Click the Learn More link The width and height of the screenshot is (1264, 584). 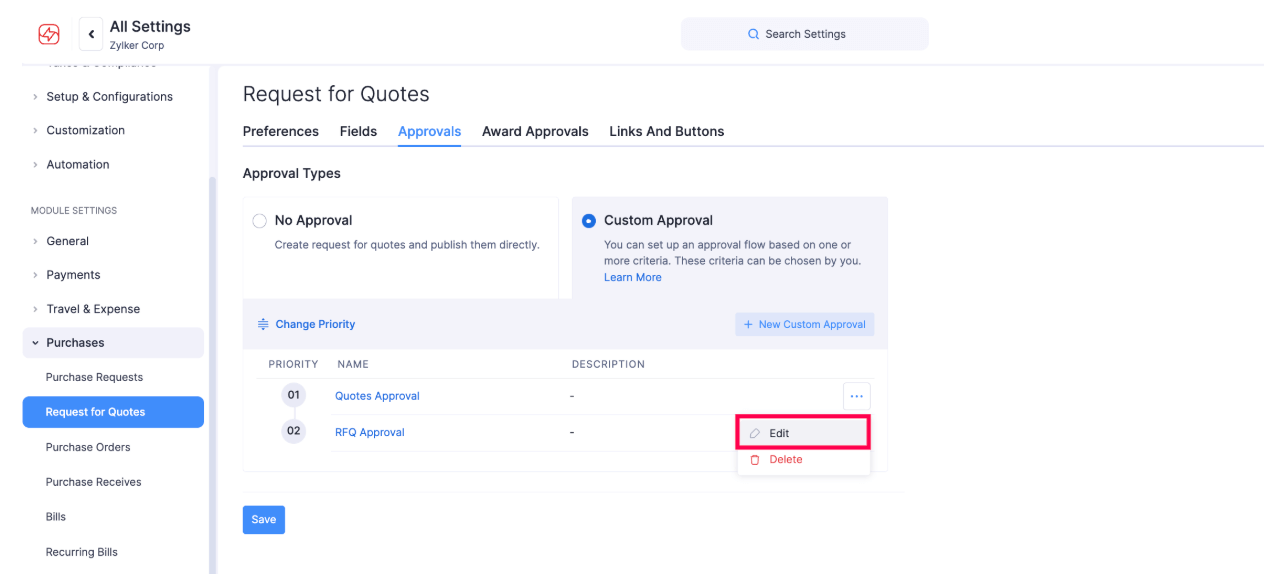pos(632,277)
